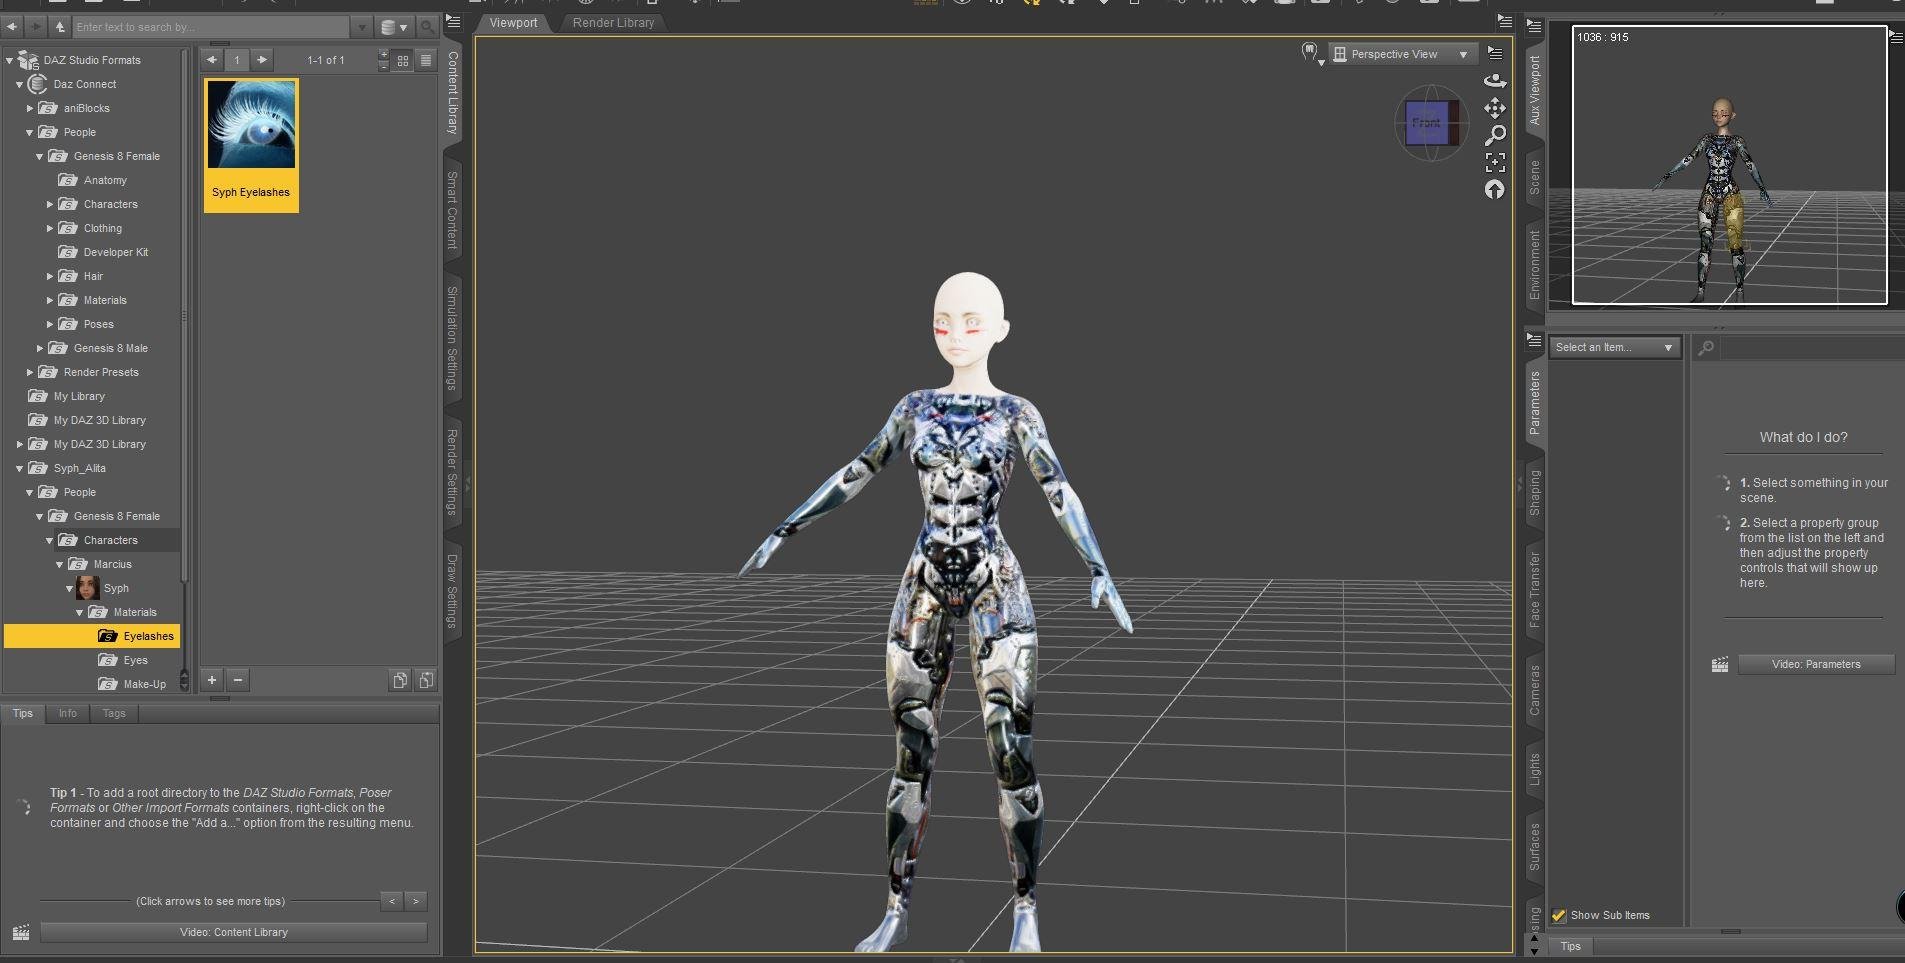
Task: Open the Aux Viewport pane options menu
Action: [x=1535, y=27]
